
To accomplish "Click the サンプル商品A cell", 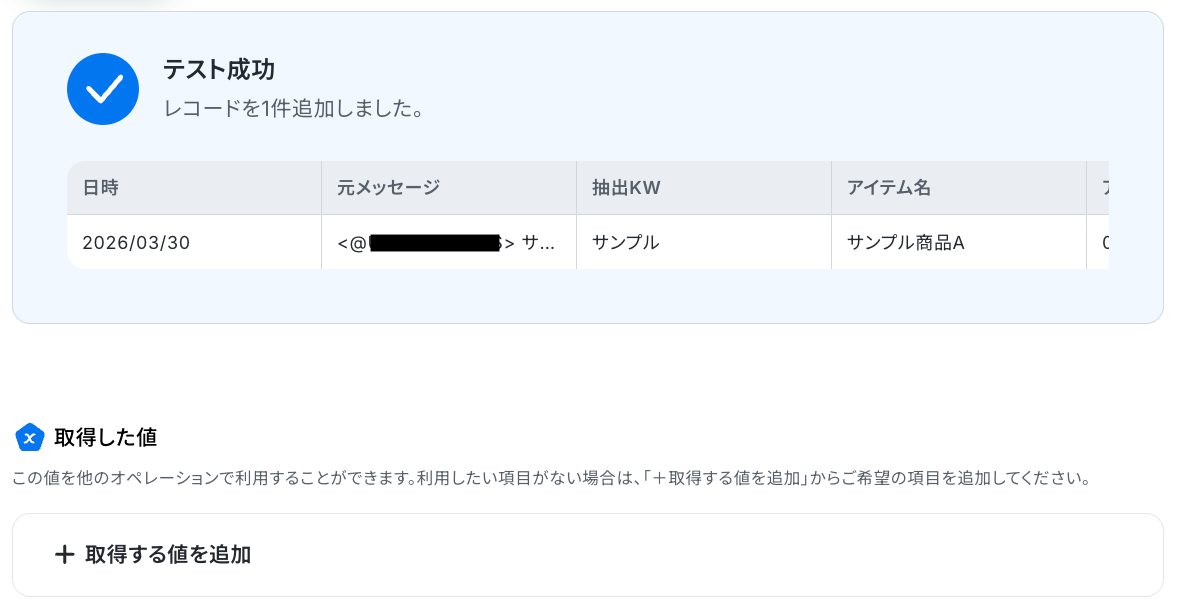I will pos(905,242).
